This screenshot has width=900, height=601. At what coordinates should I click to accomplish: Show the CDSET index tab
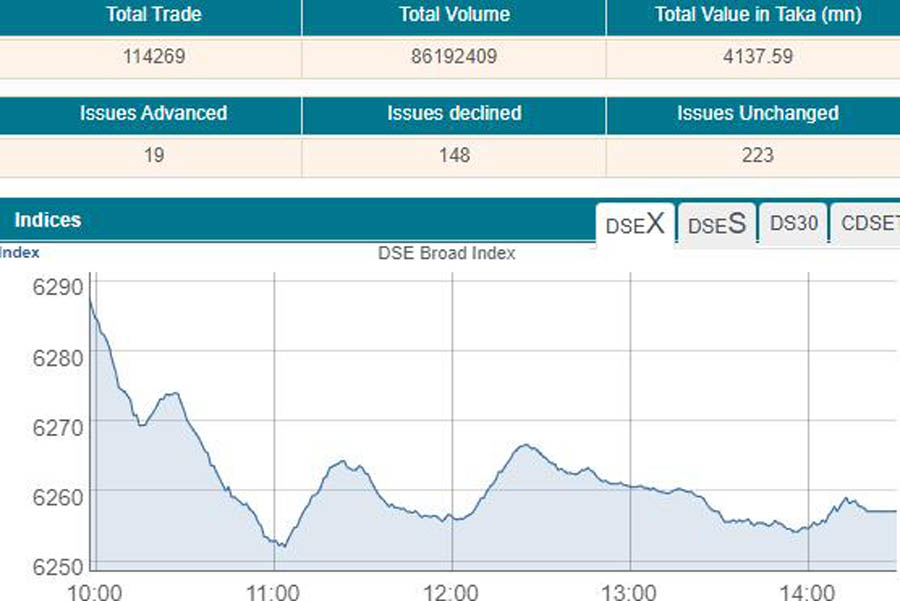[868, 224]
